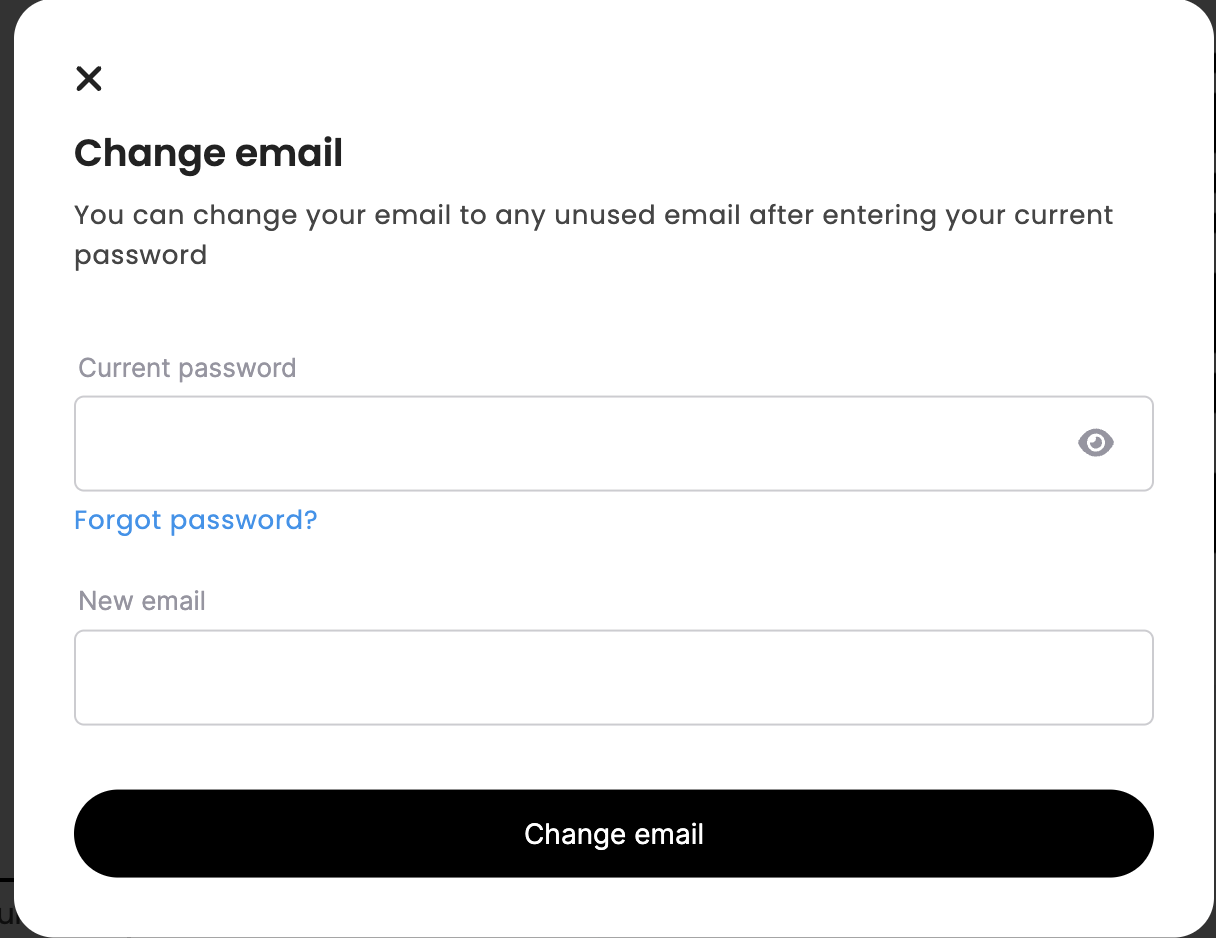Show the current password with eye icon
The image size is (1216, 938).
[x=1096, y=442]
